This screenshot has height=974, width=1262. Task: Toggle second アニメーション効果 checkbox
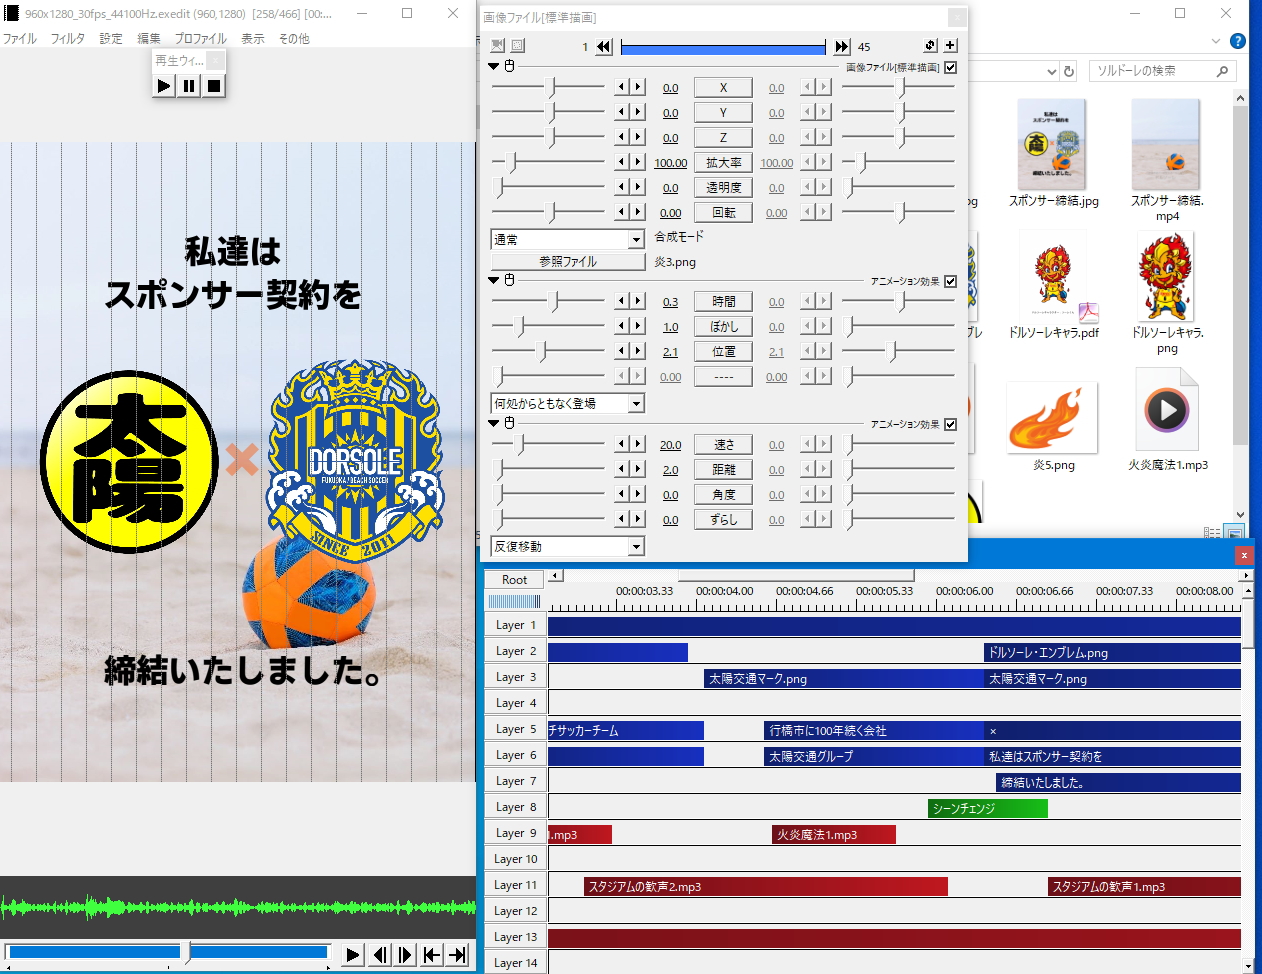(950, 424)
